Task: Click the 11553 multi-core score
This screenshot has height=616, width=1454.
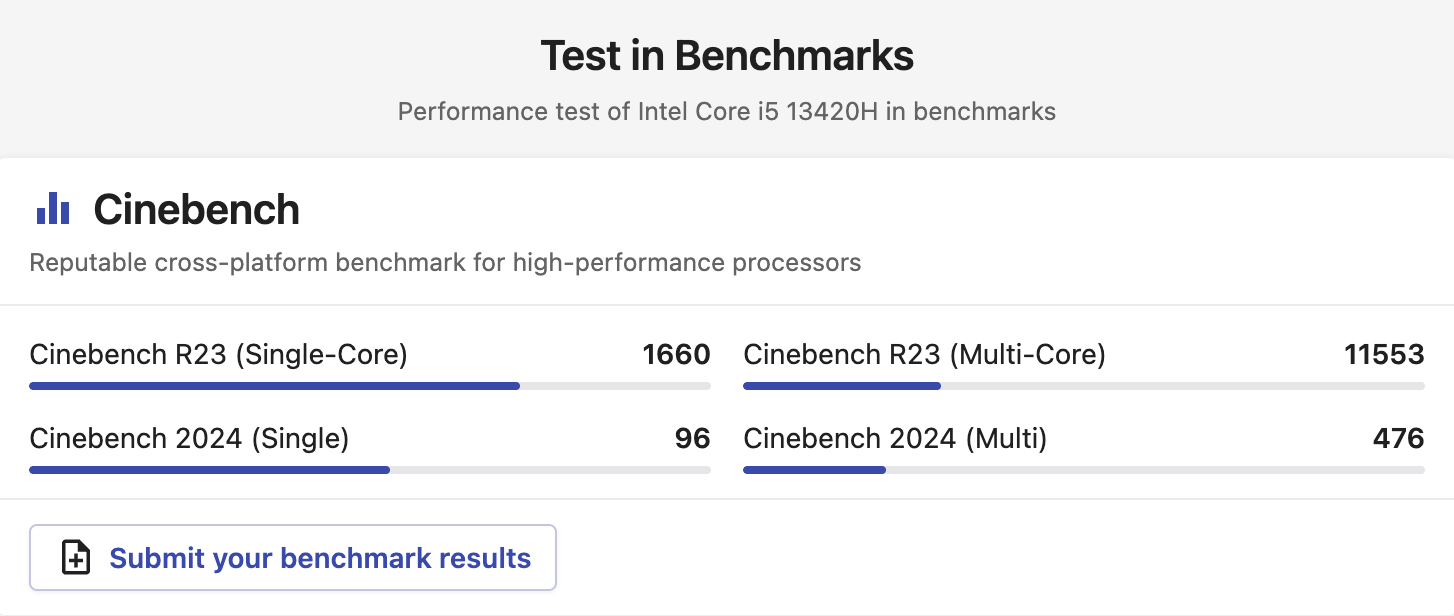Action: [x=1385, y=354]
